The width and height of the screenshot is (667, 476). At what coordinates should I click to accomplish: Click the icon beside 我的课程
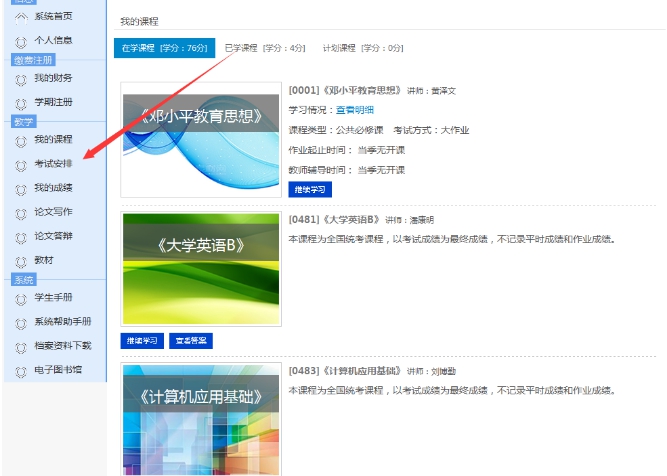point(21,141)
